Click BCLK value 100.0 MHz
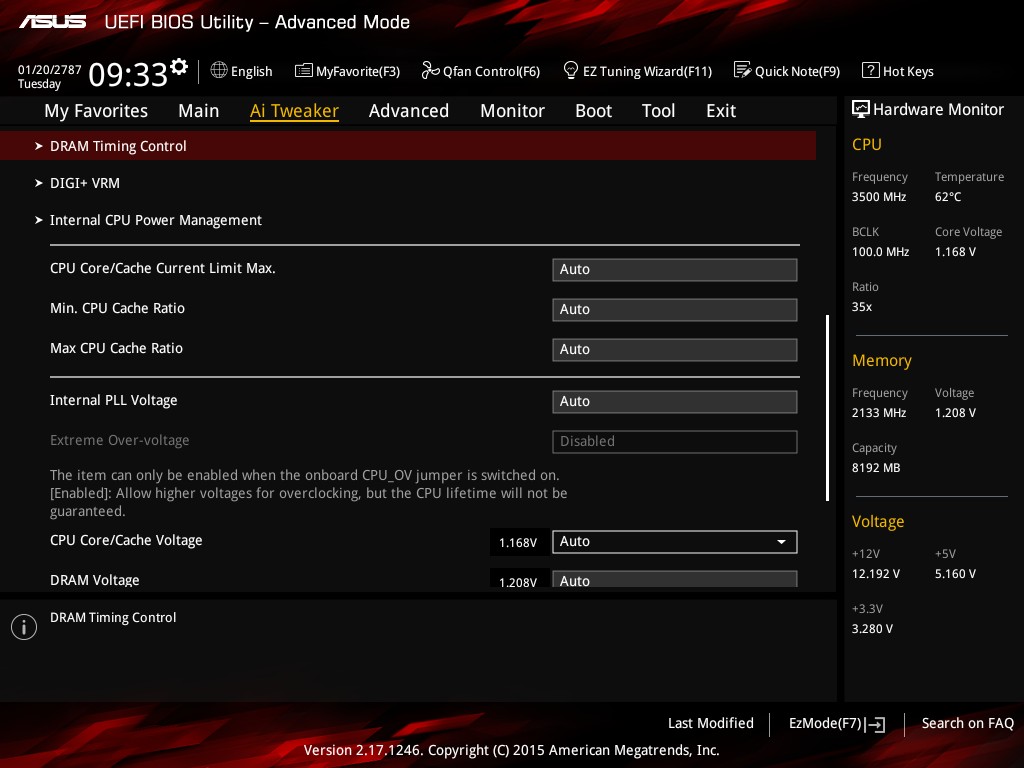Viewport: 1024px width, 768px height. (x=880, y=251)
